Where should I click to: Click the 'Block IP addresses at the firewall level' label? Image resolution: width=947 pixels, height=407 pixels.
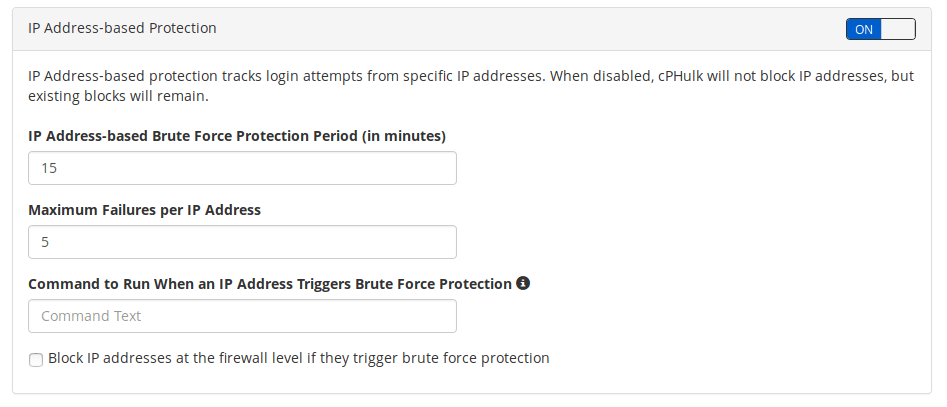click(x=298, y=358)
